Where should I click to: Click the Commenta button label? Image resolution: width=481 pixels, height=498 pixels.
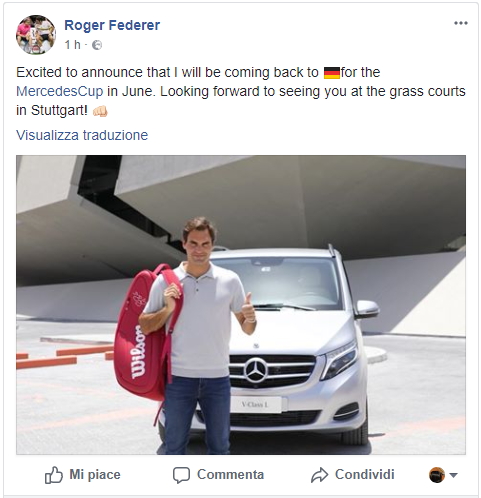pyautogui.click(x=230, y=475)
